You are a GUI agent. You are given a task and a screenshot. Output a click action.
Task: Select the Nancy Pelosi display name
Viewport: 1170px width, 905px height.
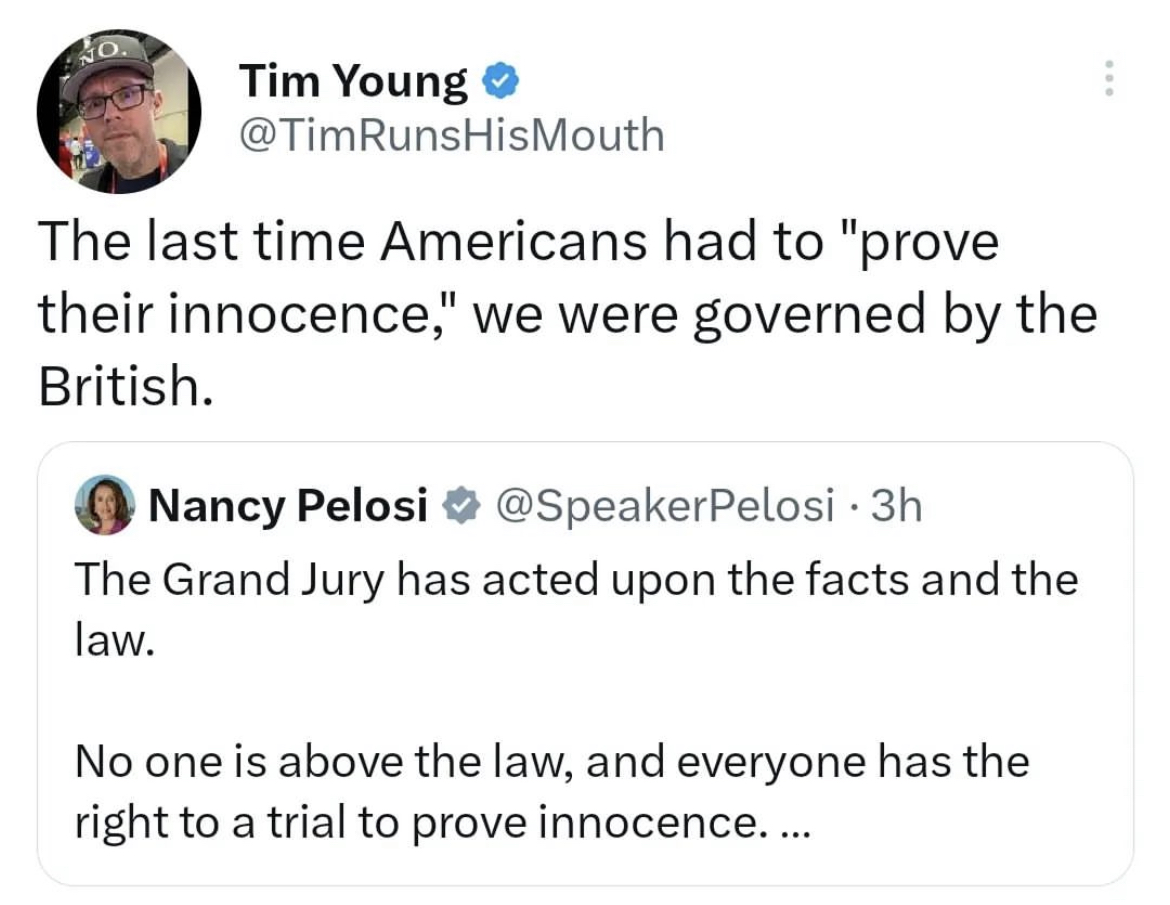tap(288, 506)
